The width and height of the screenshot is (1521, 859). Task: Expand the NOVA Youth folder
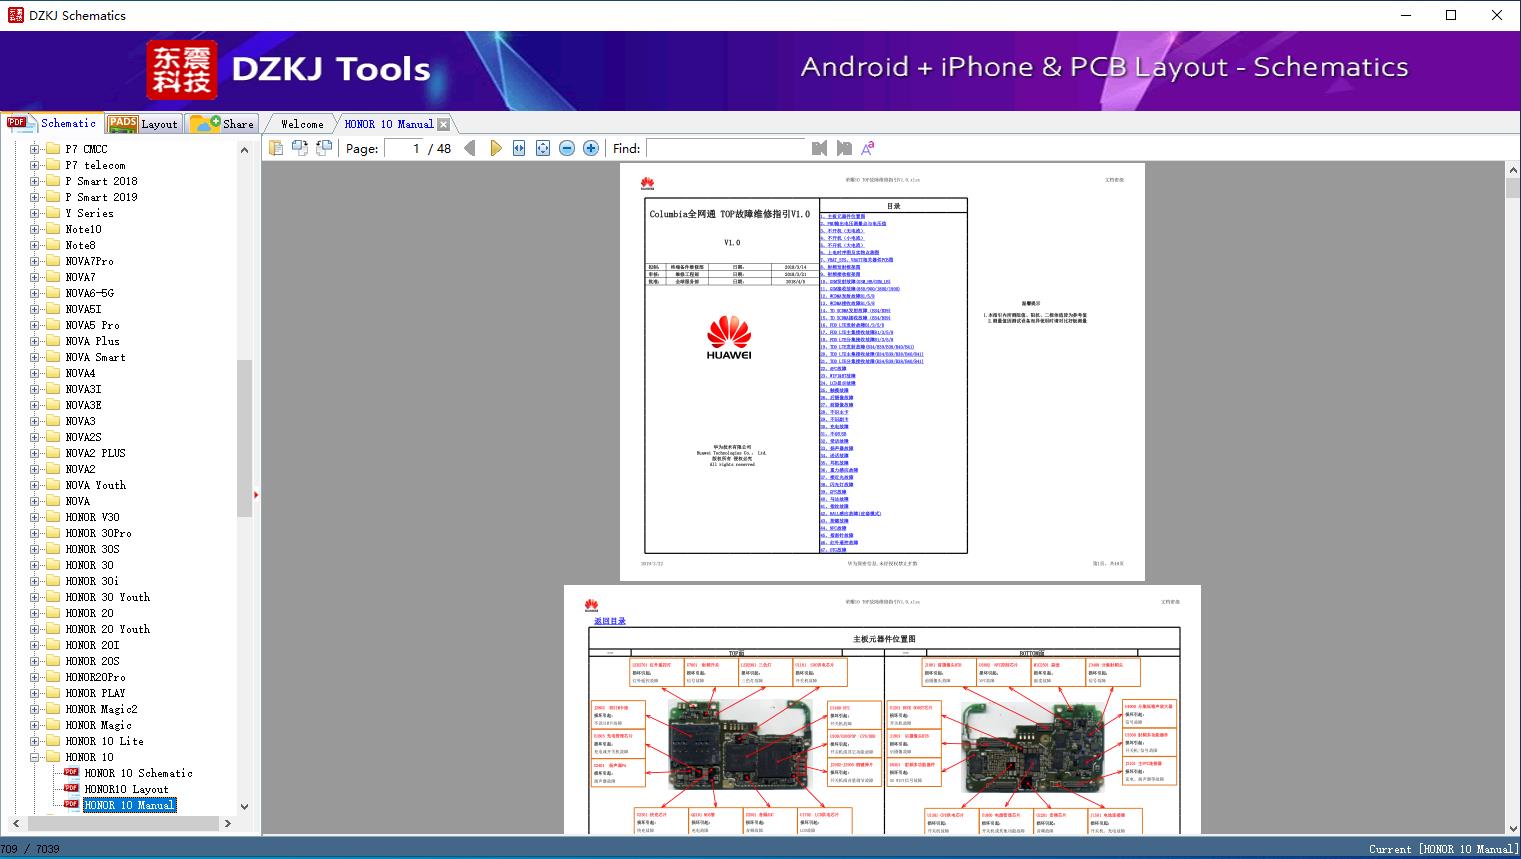pos(35,485)
